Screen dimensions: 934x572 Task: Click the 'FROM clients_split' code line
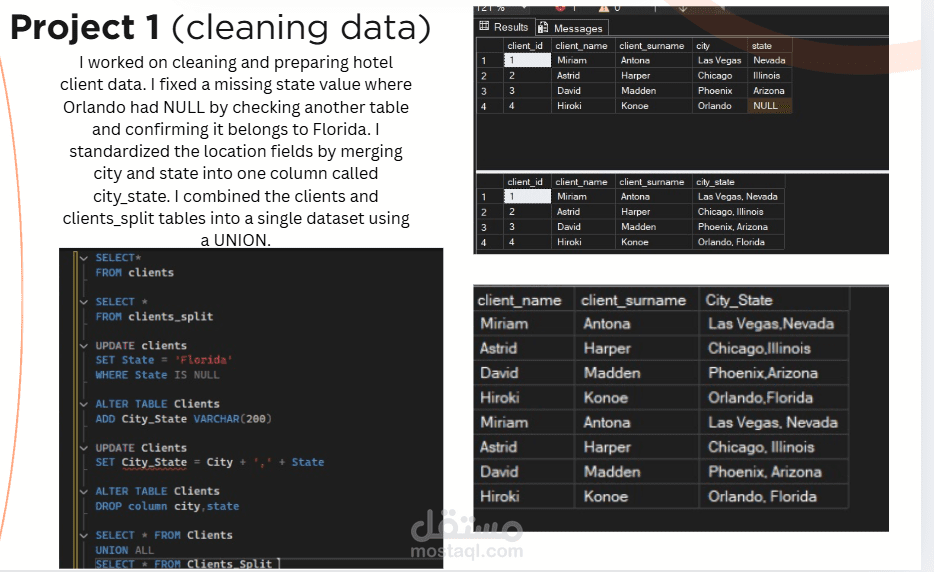pos(154,316)
